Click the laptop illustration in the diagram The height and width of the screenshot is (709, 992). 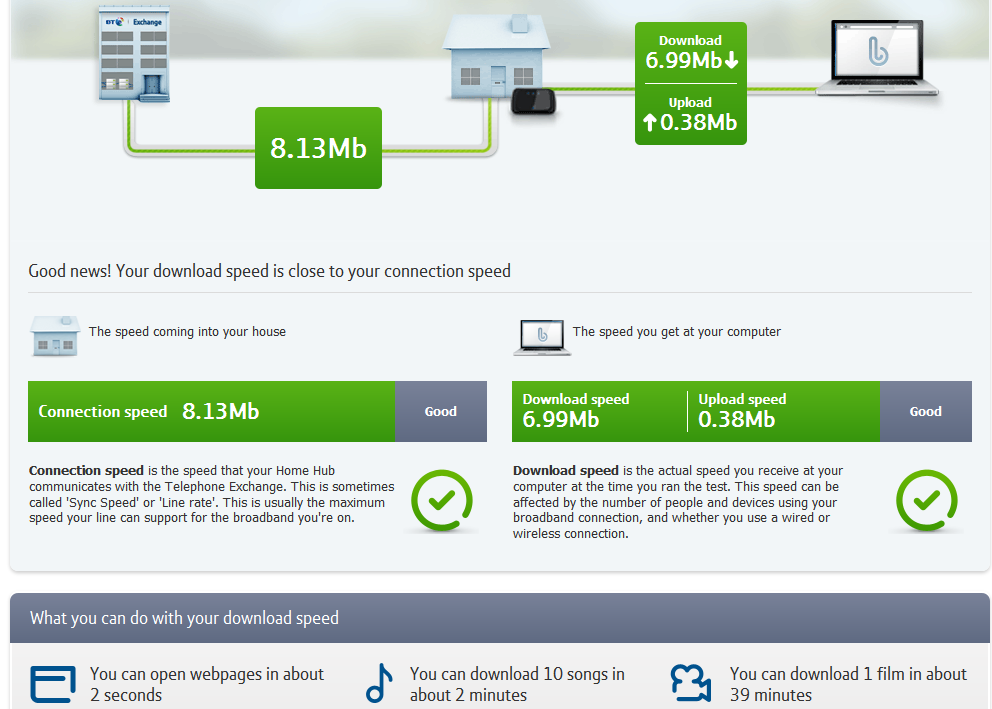pos(877,61)
